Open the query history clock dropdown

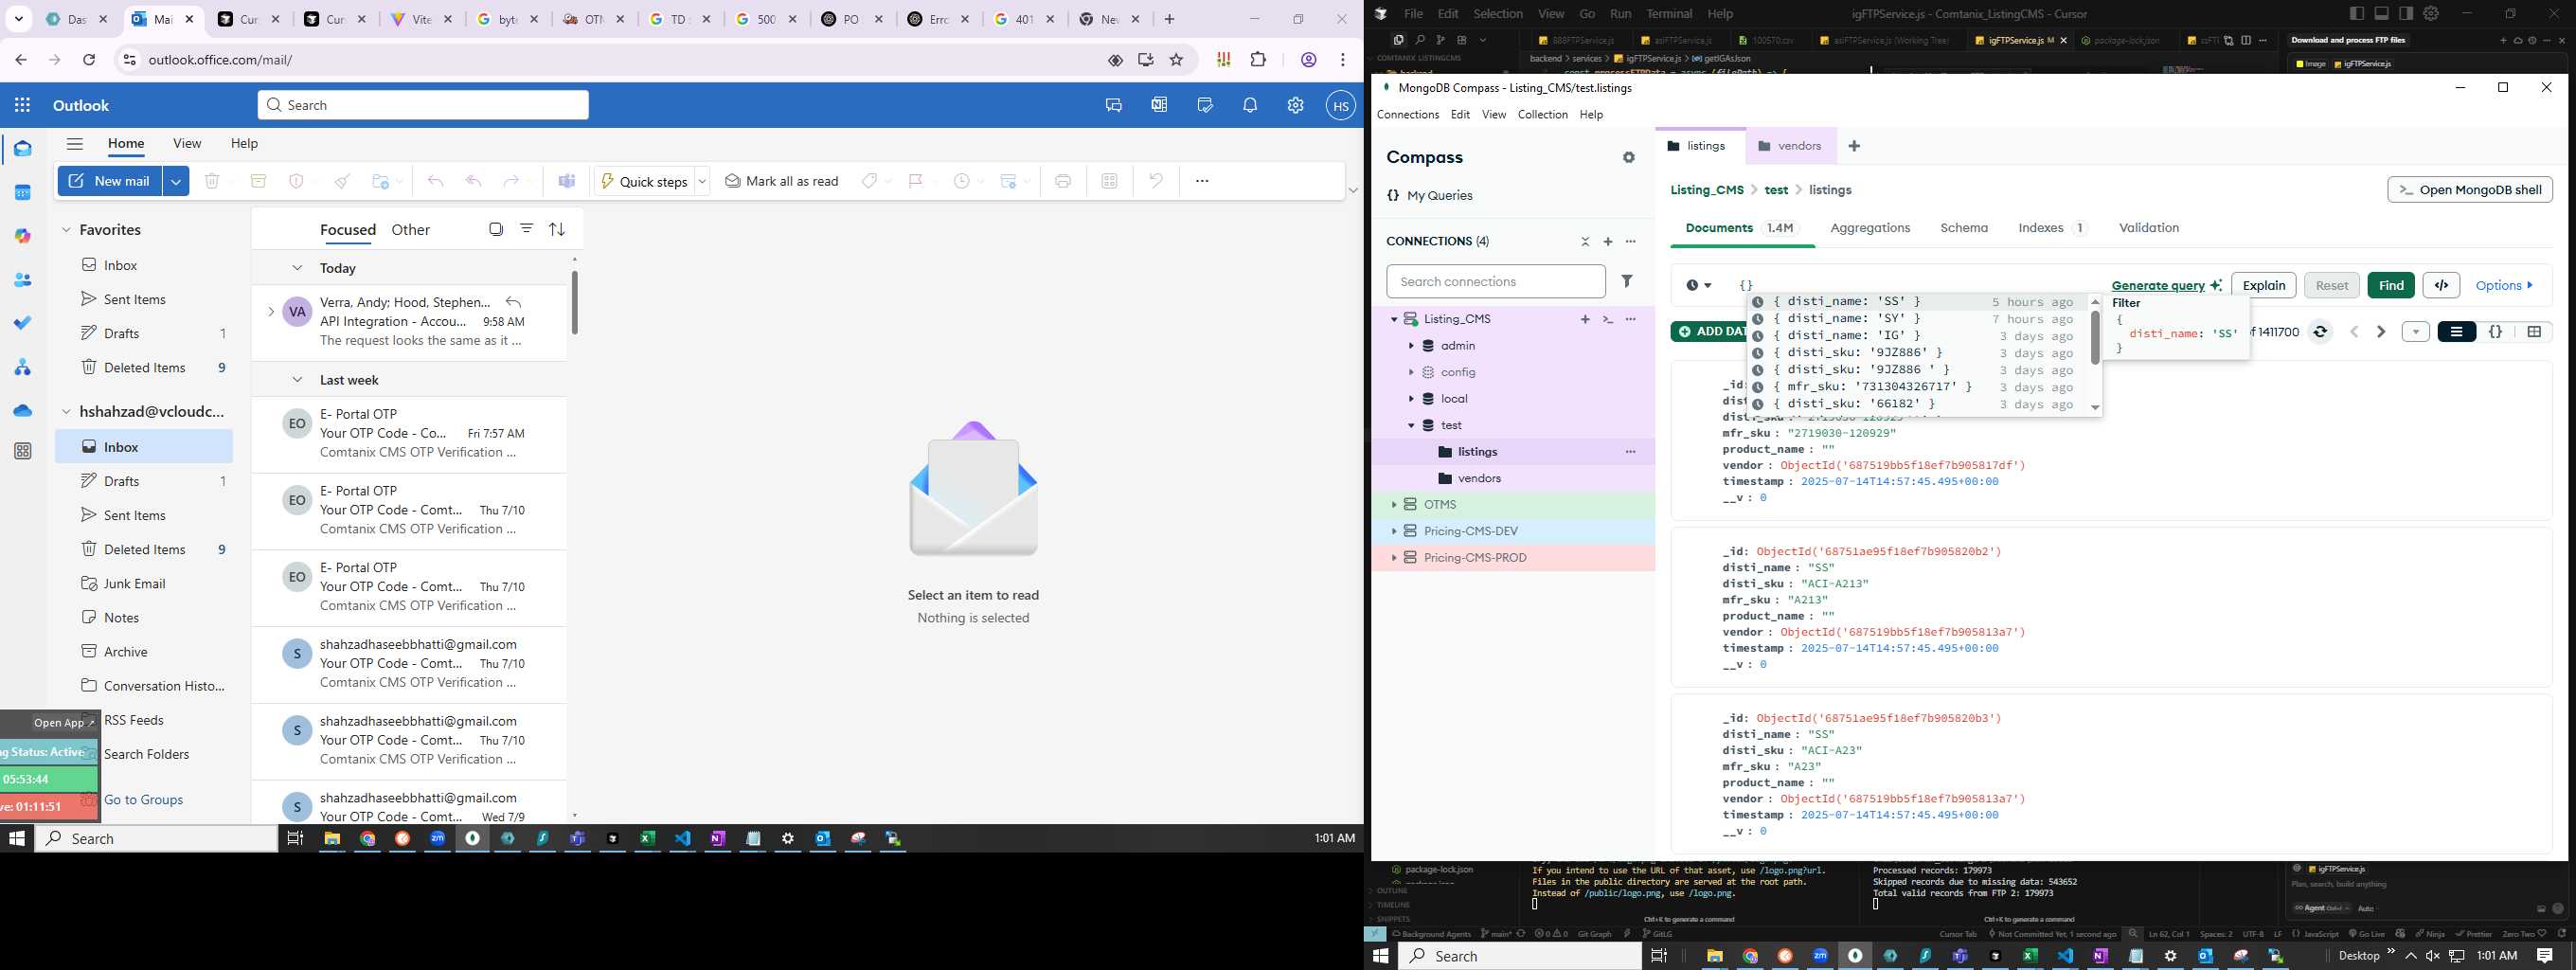pyautogui.click(x=1698, y=286)
